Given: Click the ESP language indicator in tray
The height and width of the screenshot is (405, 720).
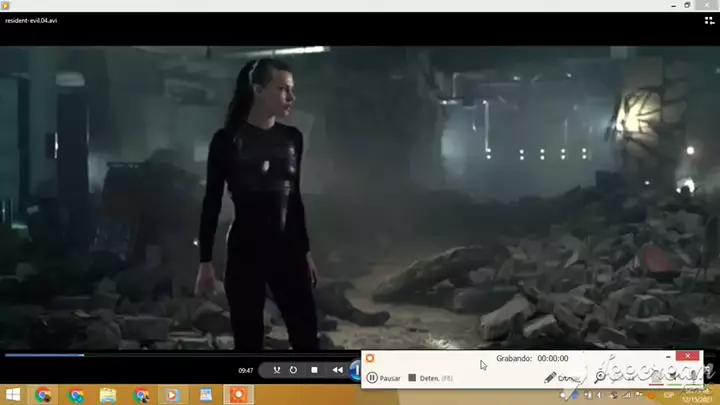Looking at the screenshot, I should [x=669, y=392].
